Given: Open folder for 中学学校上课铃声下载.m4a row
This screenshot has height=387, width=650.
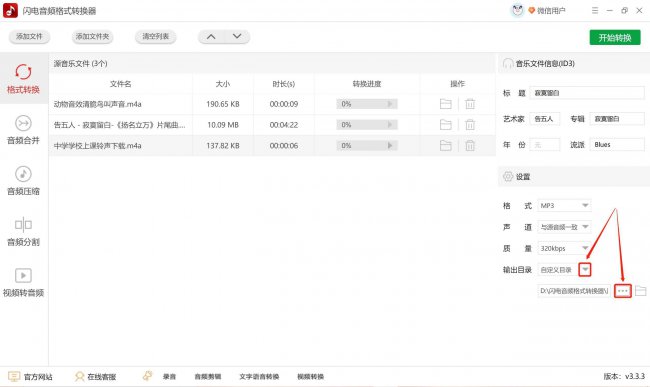Looking at the screenshot, I should [x=446, y=145].
